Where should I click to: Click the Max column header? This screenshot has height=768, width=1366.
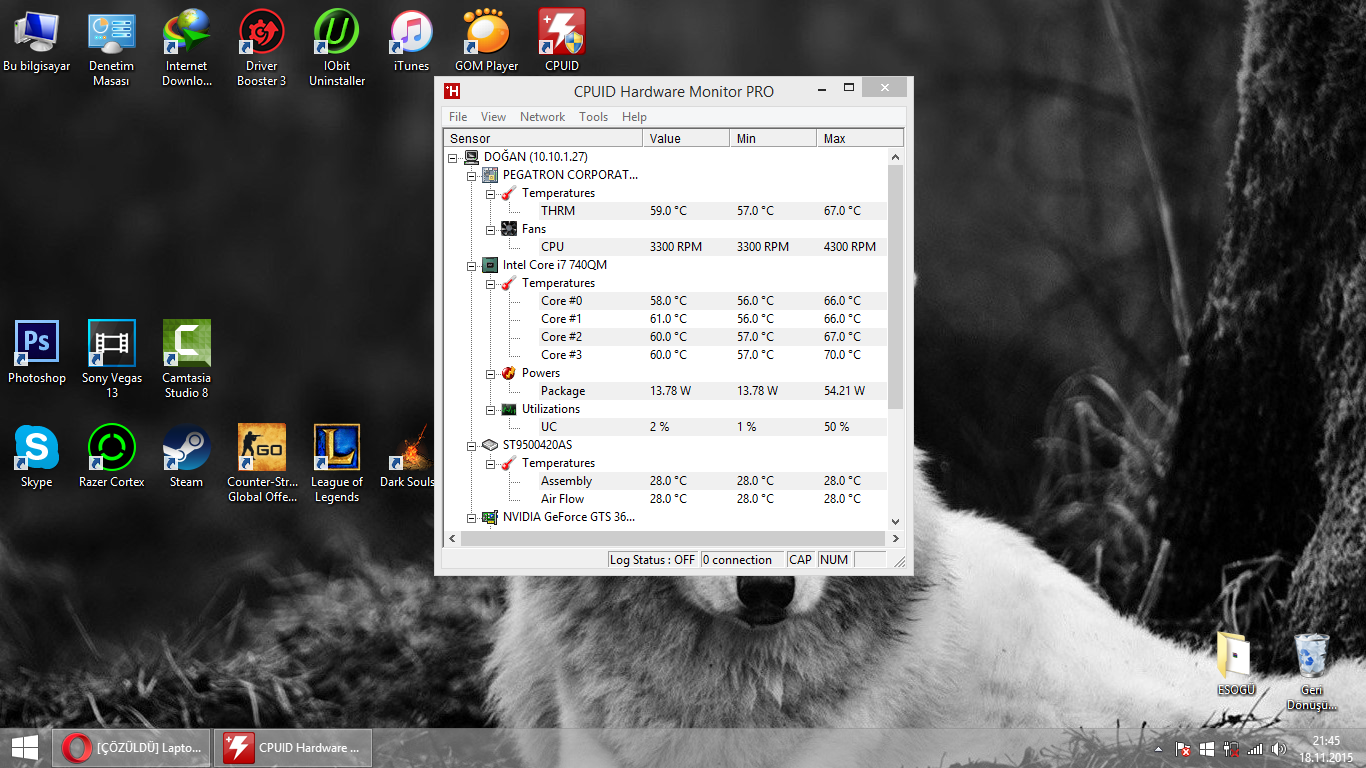tap(860, 138)
